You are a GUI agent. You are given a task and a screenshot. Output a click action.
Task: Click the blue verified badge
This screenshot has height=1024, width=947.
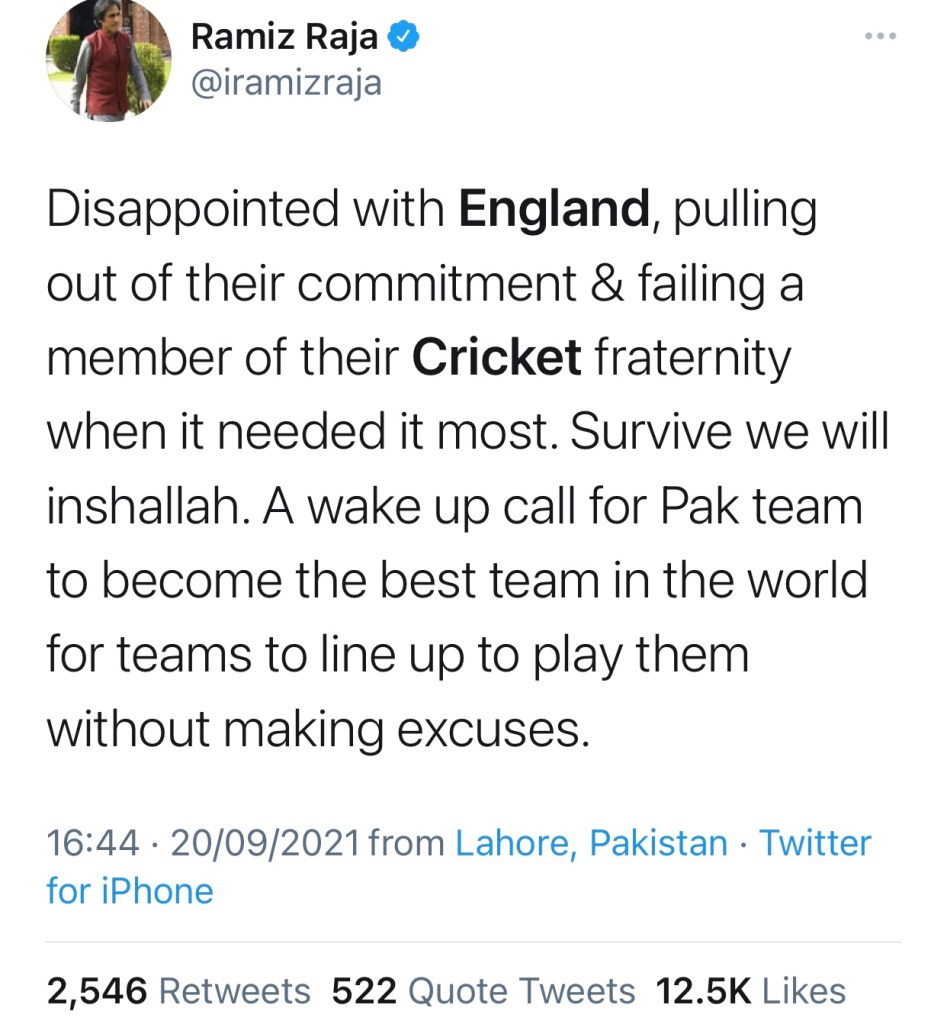[x=403, y=37]
